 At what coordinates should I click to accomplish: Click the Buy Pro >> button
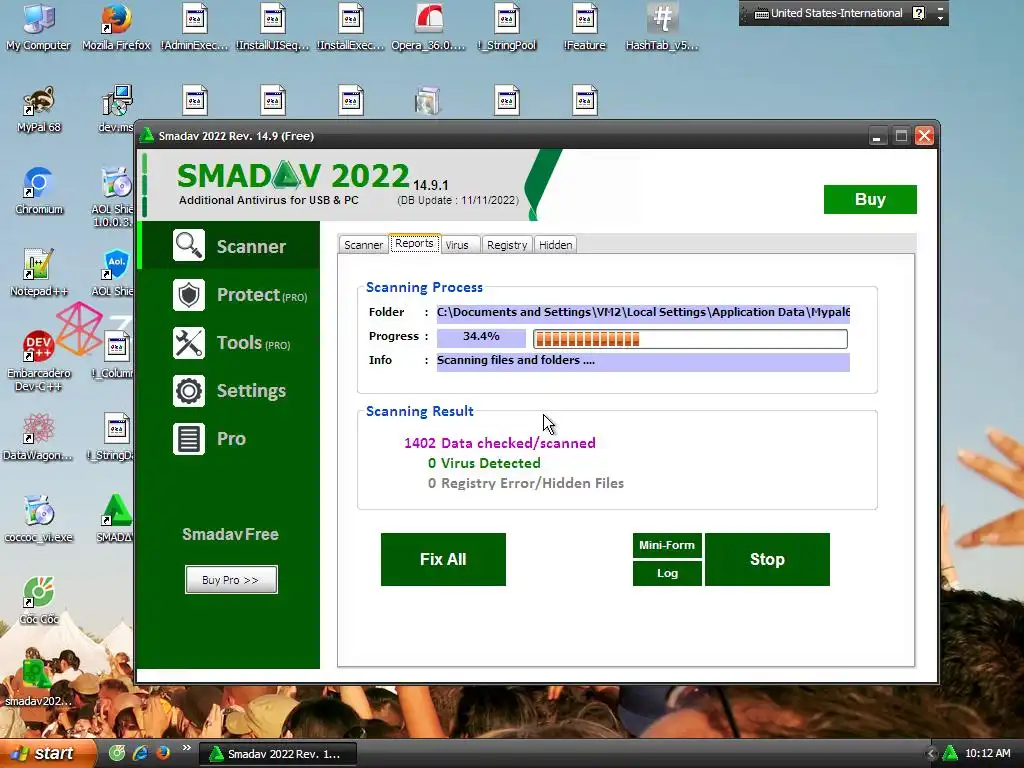(x=231, y=579)
